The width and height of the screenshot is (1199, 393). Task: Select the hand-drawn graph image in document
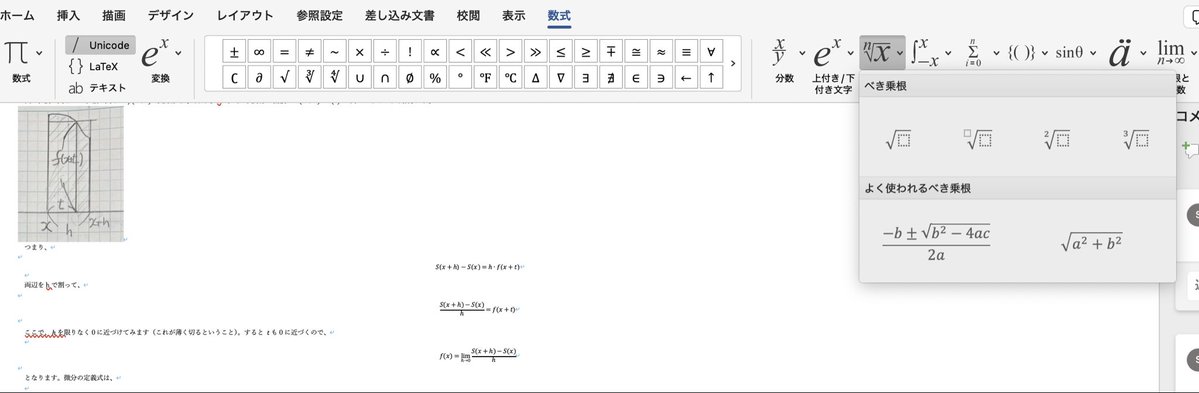70,174
